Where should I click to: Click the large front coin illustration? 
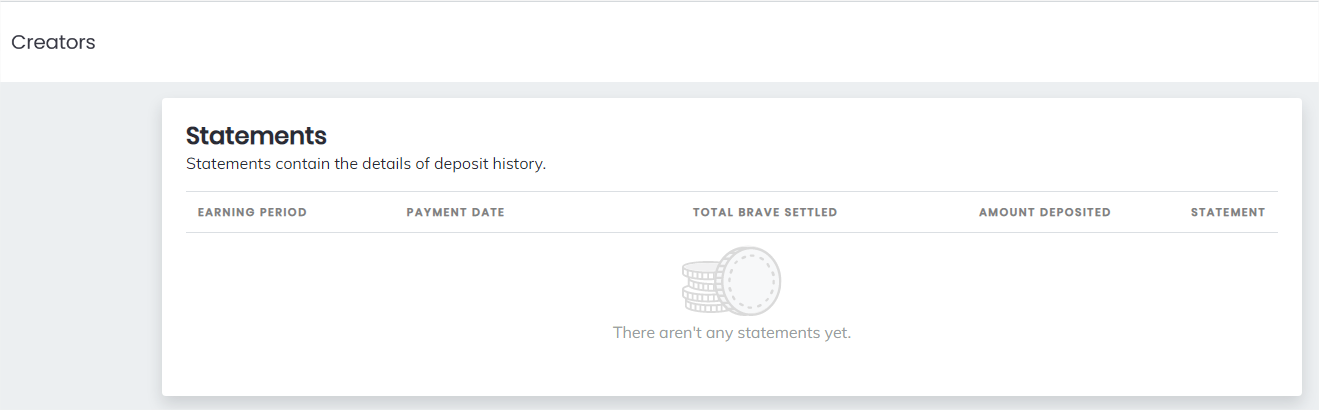749,281
